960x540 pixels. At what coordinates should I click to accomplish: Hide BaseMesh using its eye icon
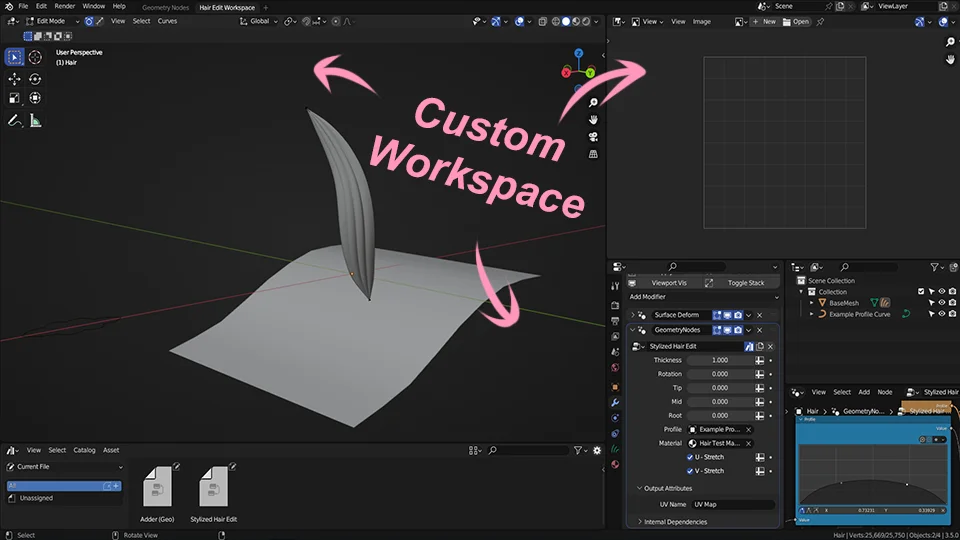coord(941,302)
